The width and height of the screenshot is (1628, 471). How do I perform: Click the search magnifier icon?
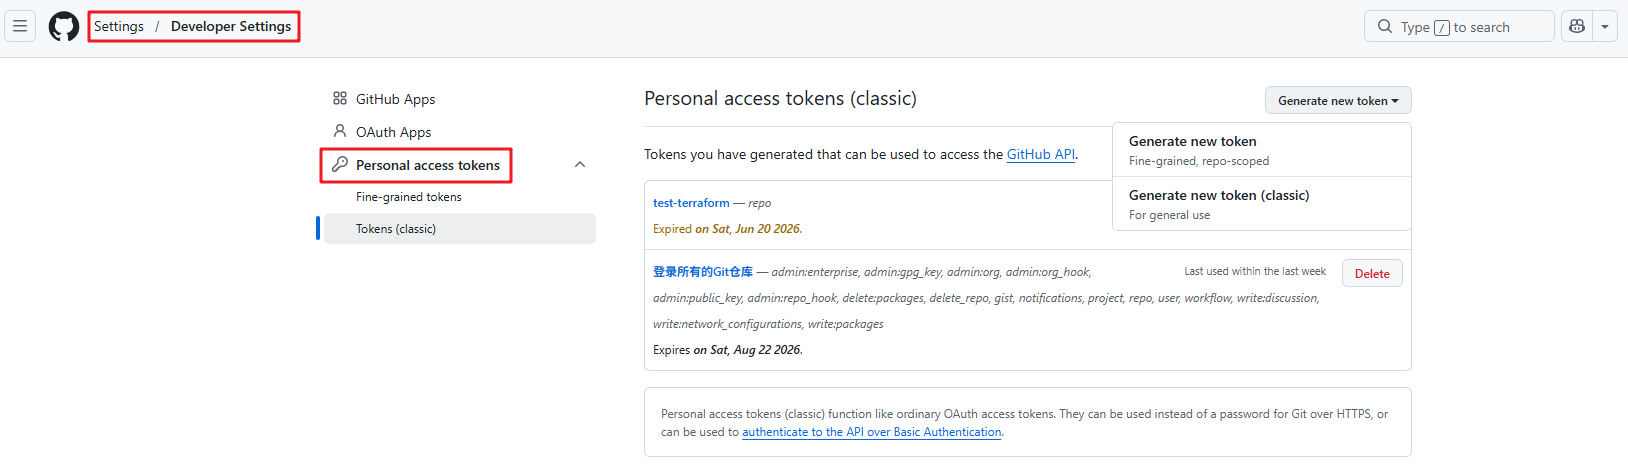tap(1385, 26)
